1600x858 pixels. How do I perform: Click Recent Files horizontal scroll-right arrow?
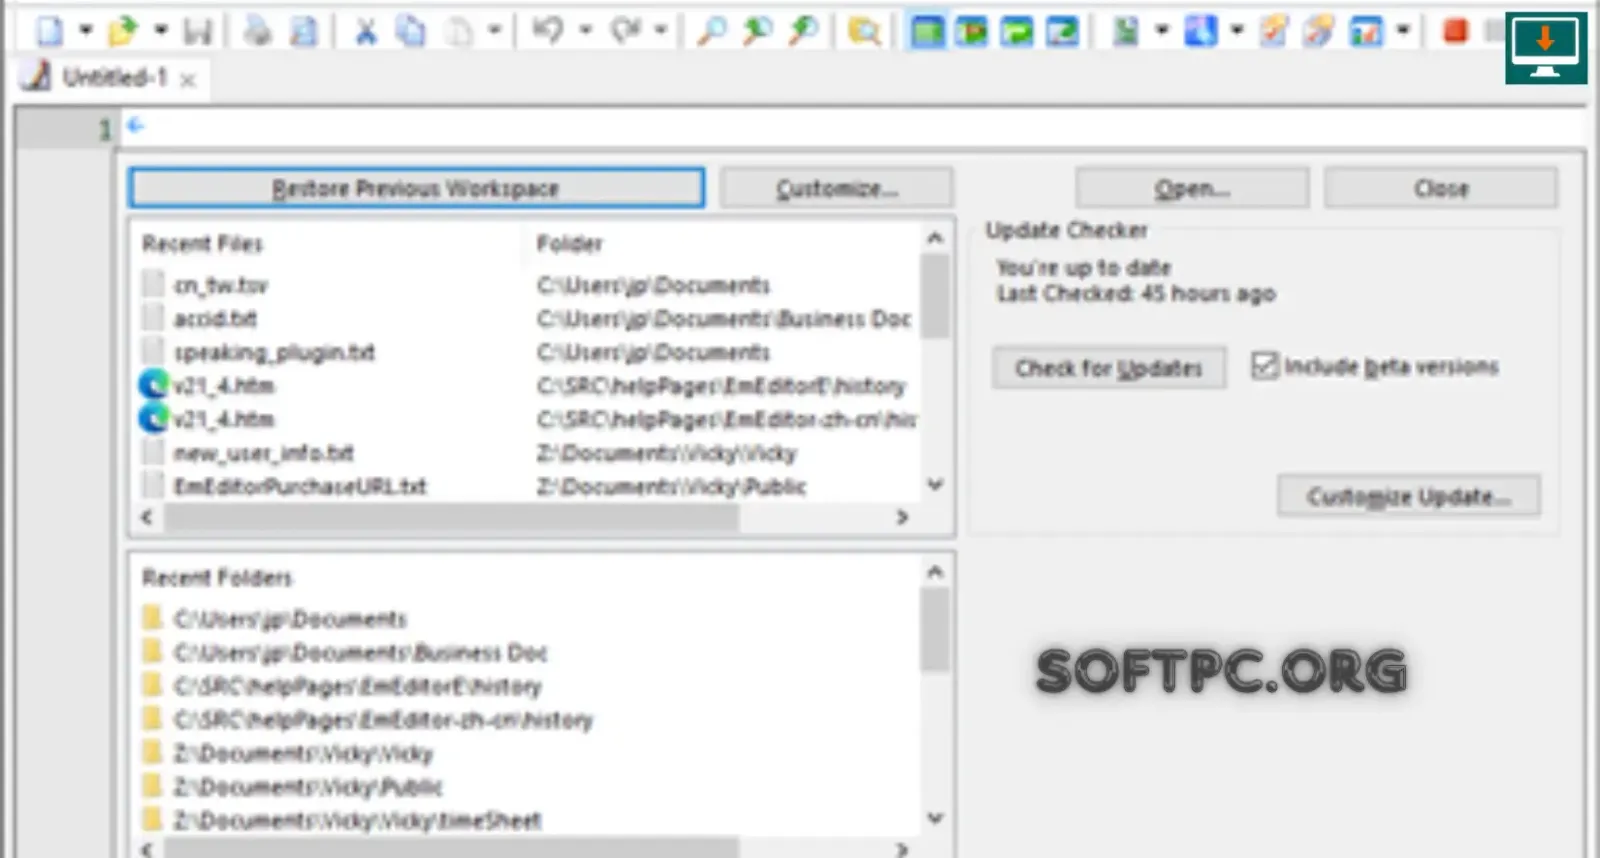(902, 517)
